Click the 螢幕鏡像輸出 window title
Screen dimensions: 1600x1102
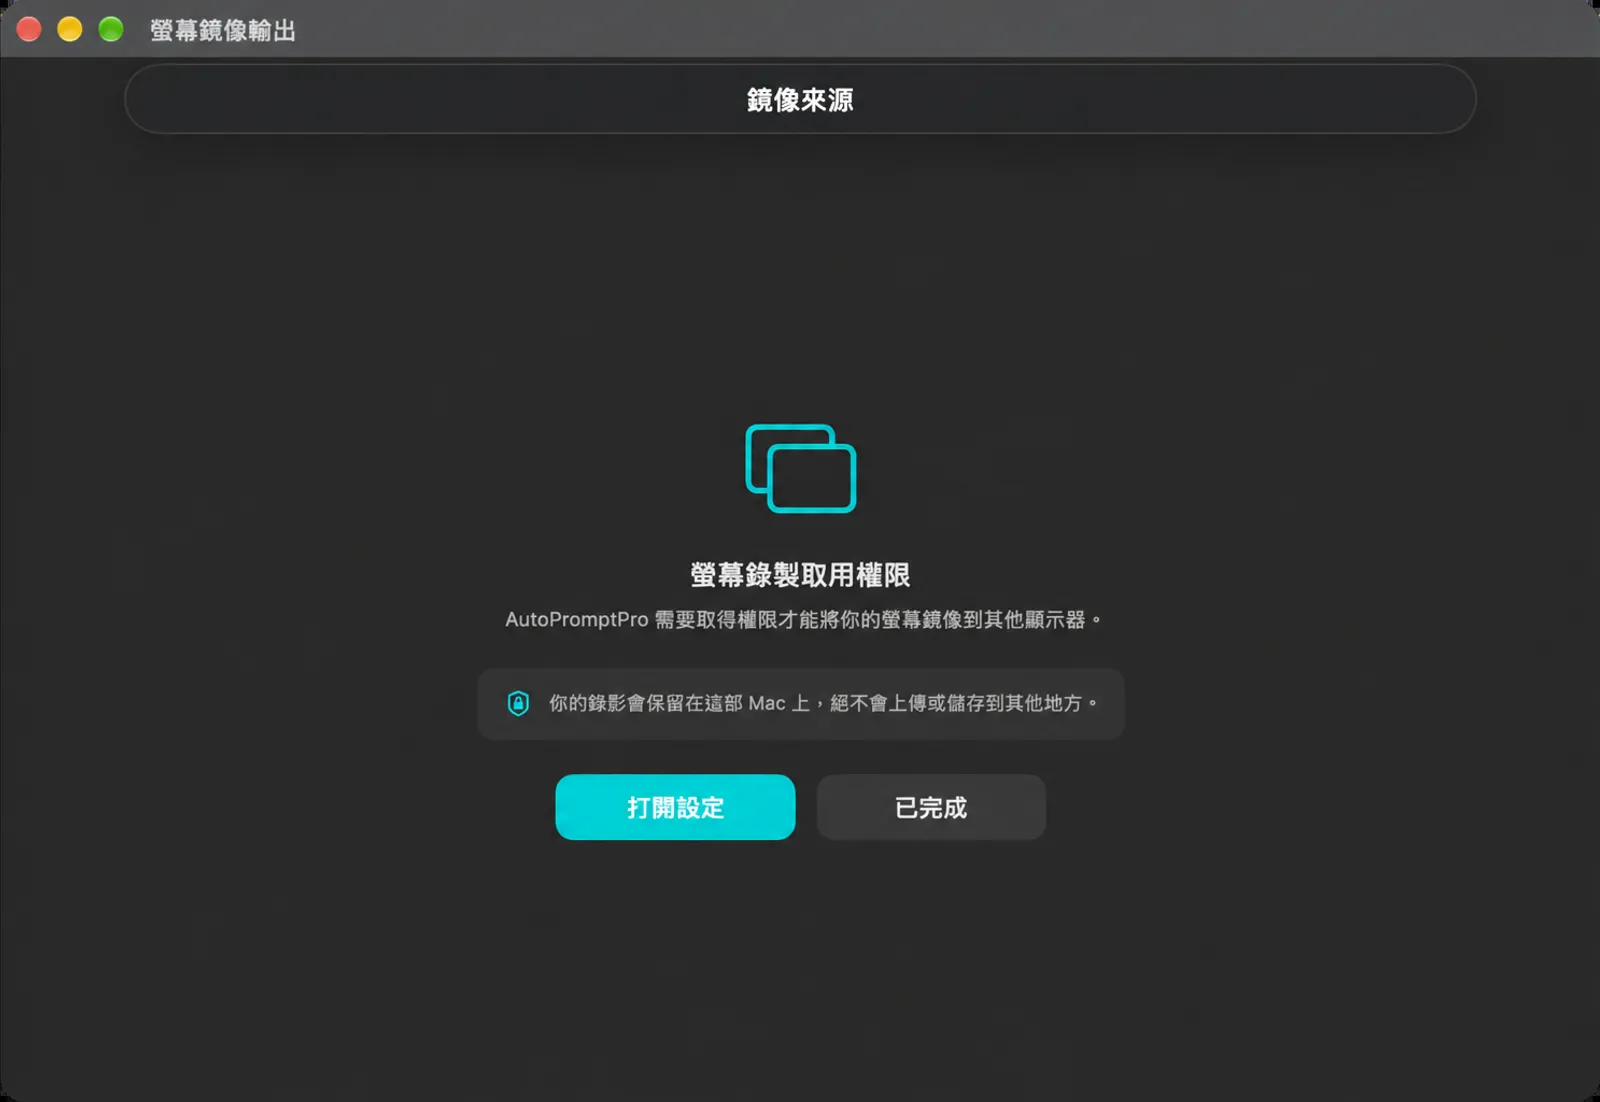[223, 30]
